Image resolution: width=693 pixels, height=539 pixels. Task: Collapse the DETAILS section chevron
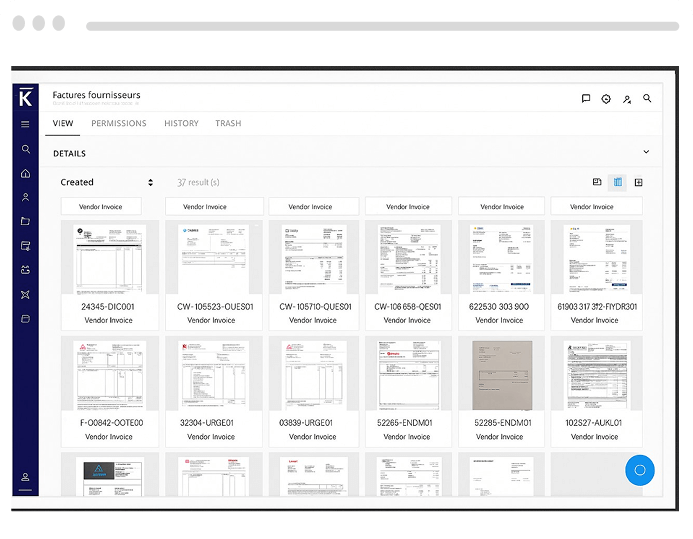point(646,153)
